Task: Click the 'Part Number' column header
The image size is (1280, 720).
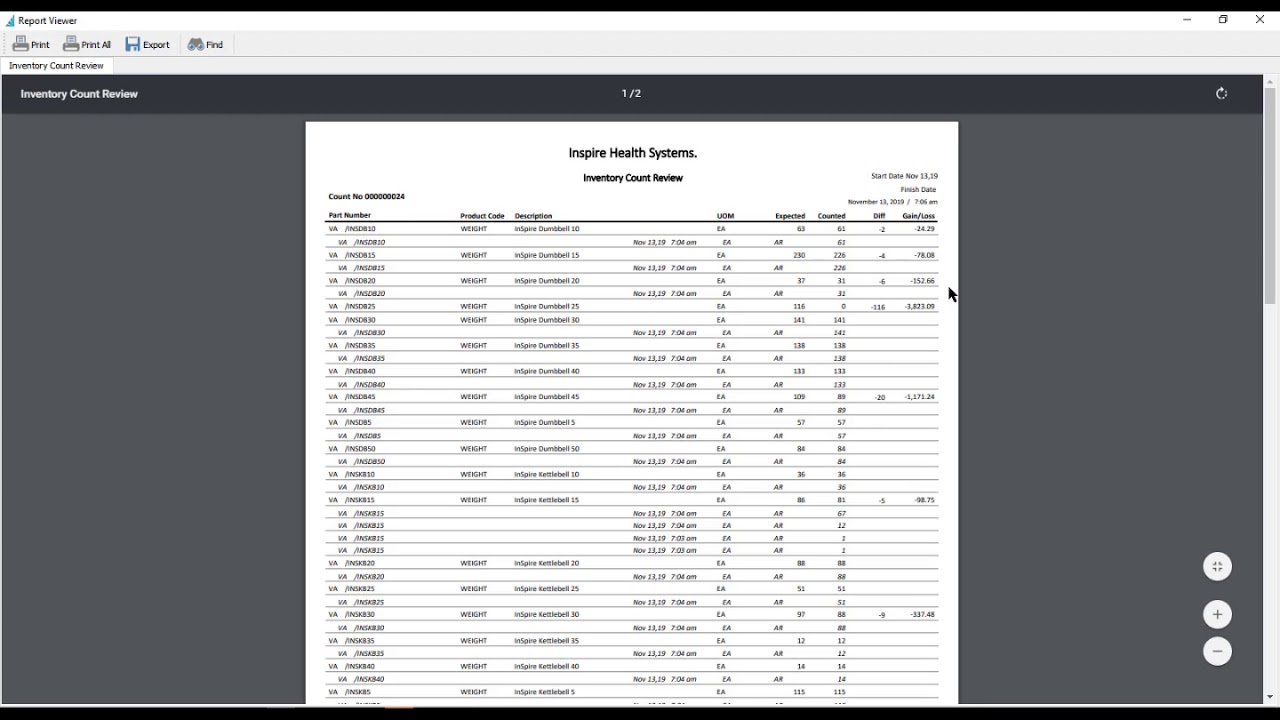Action: coord(350,215)
